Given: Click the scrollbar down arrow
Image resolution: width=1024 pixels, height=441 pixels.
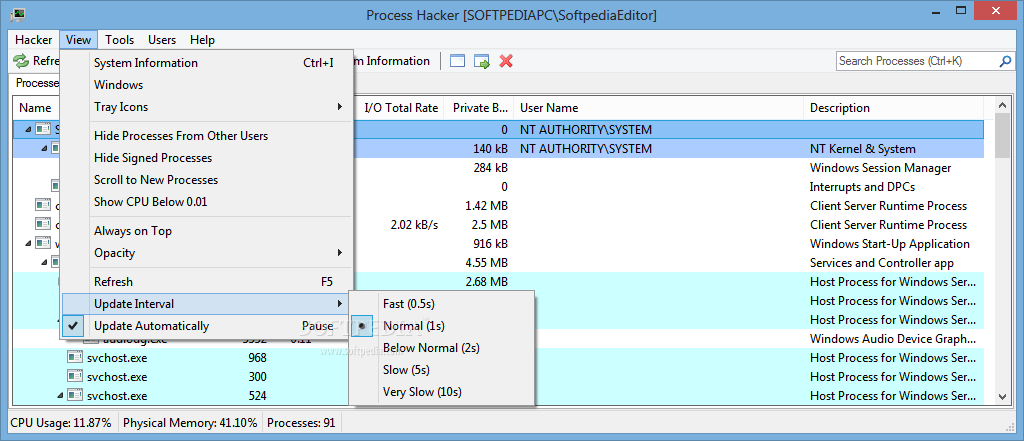Looking at the screenshot, I should click(x=1002, y=397).
